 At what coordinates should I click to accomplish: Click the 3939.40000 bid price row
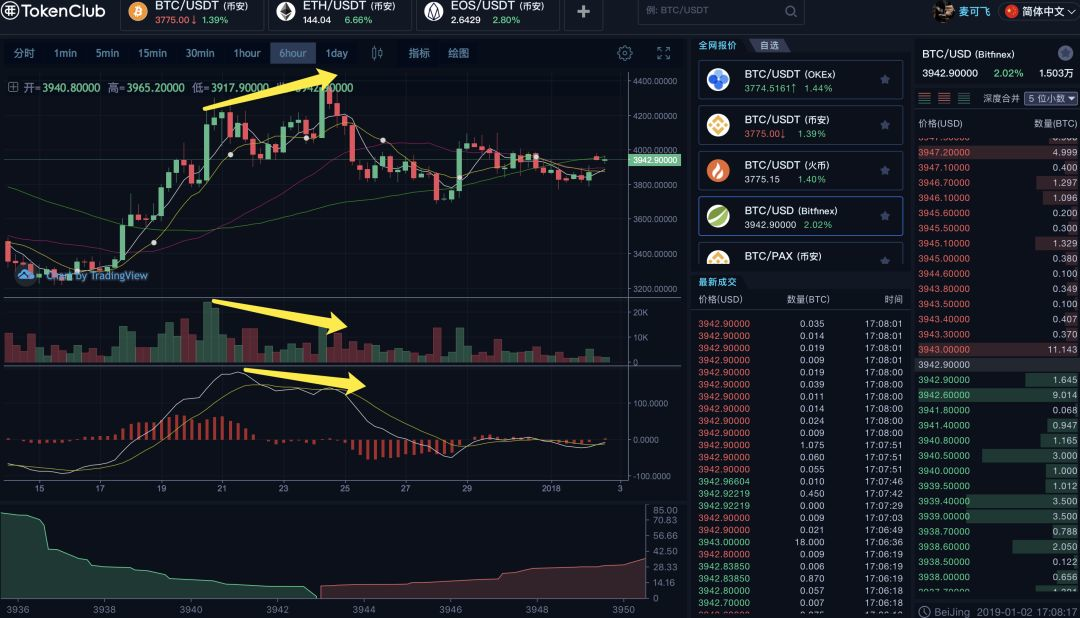997,501
